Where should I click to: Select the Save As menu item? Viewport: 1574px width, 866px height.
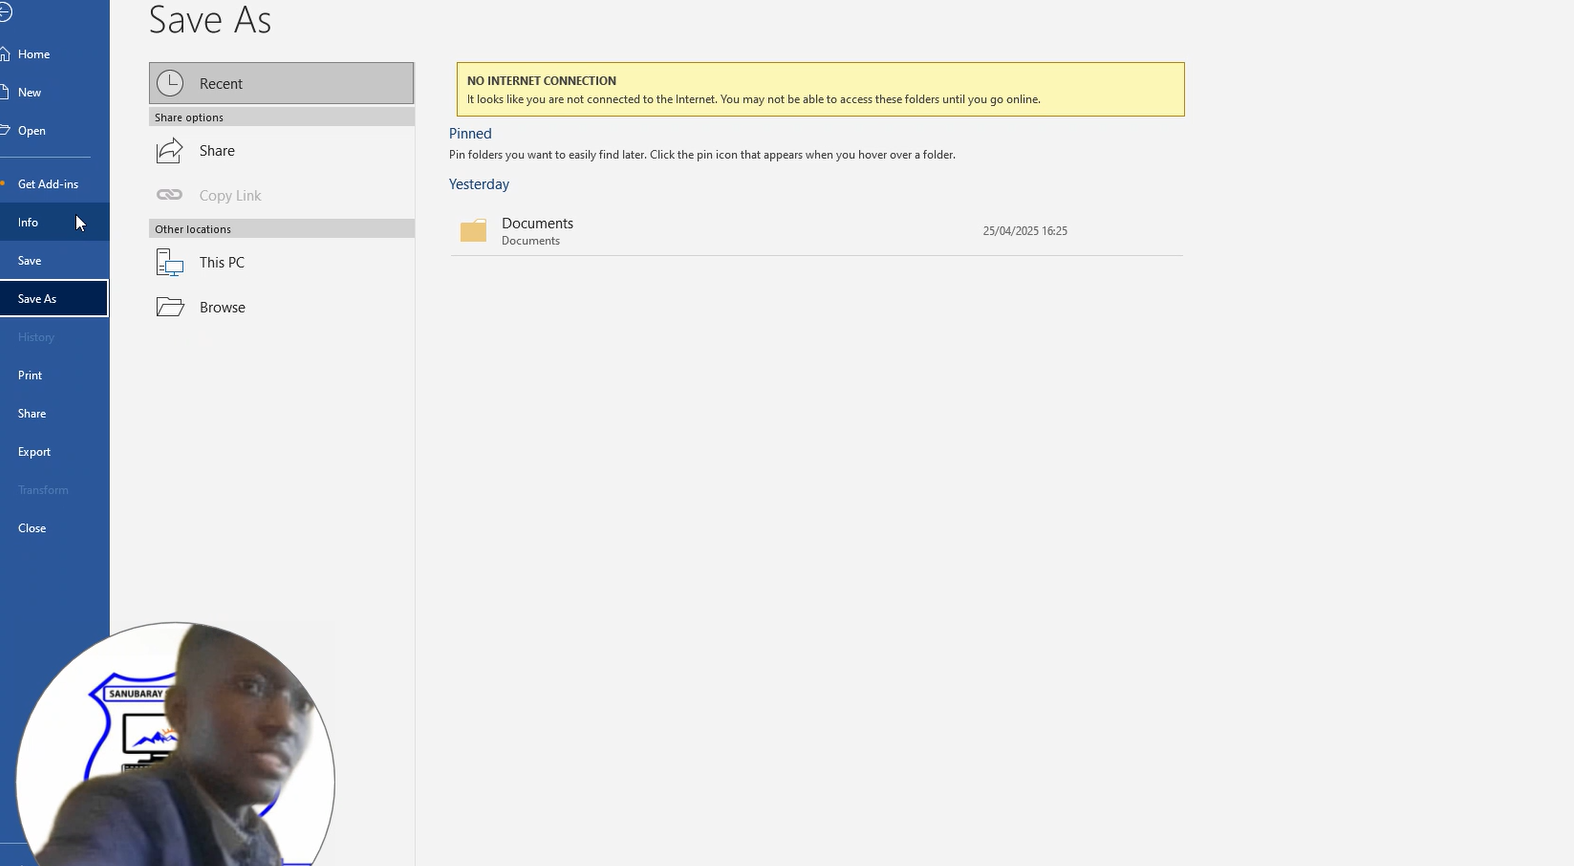click(x=37, y=299)
